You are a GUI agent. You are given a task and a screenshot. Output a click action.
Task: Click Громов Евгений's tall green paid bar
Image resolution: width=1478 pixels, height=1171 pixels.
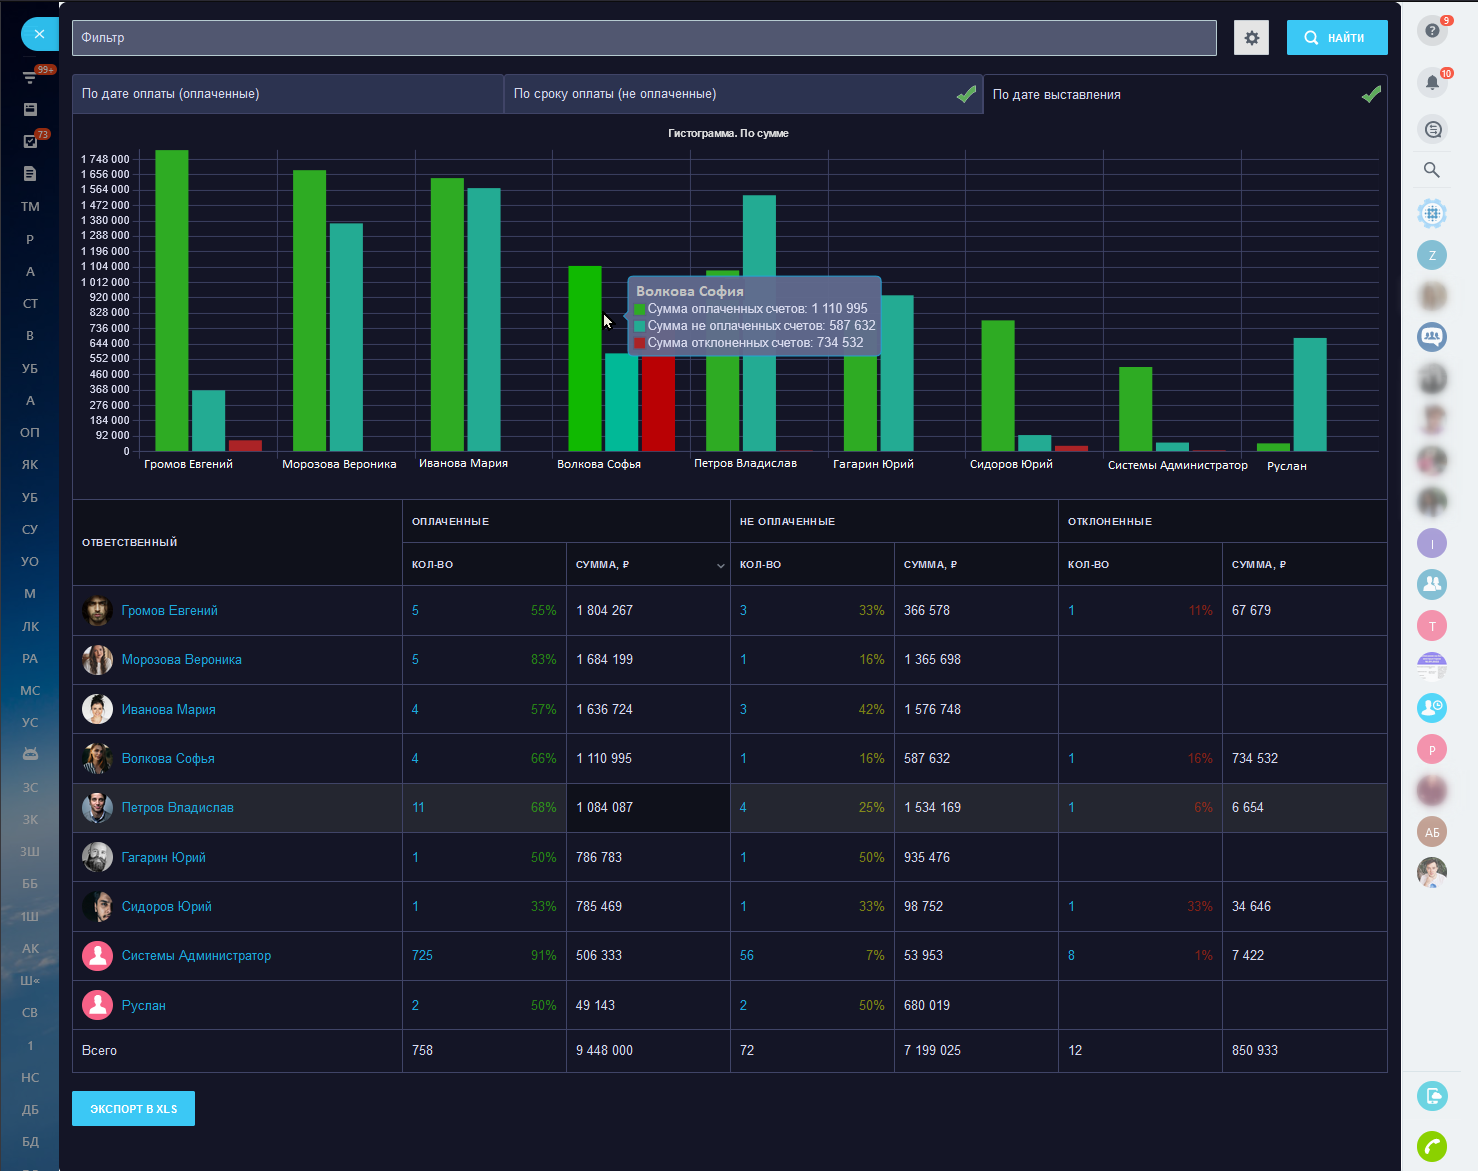172,300
